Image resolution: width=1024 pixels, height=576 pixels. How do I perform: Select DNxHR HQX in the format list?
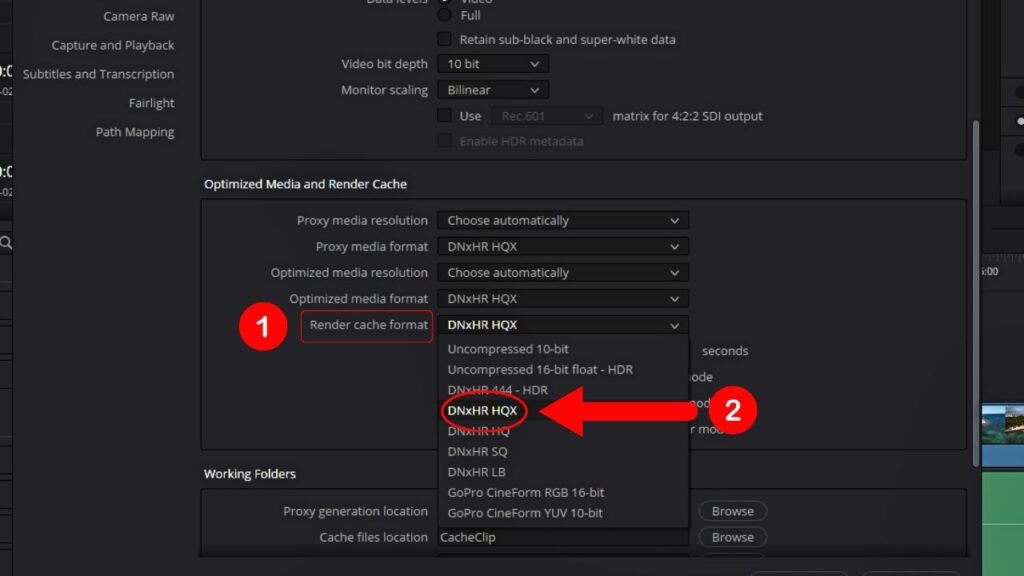click(x=484, y=410)
